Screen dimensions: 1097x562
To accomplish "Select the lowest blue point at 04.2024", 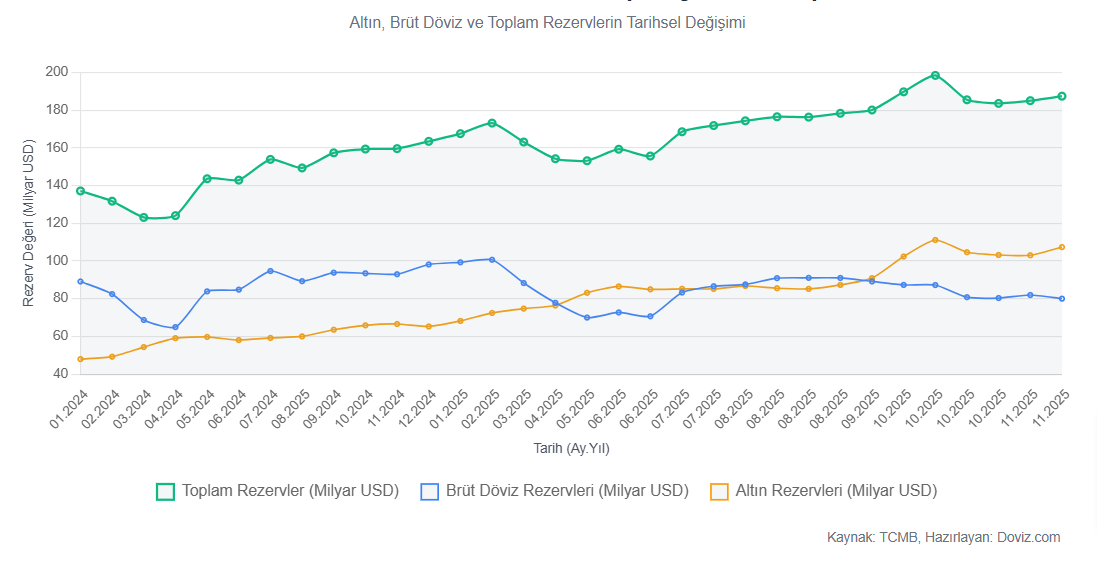I will pos(175,327).
